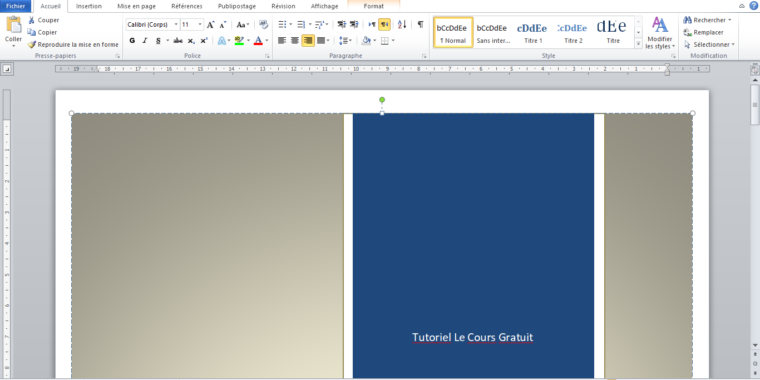760x380 pixels.
Task: Minimize the ribbon with the caret icon
Action: point(742,6)
